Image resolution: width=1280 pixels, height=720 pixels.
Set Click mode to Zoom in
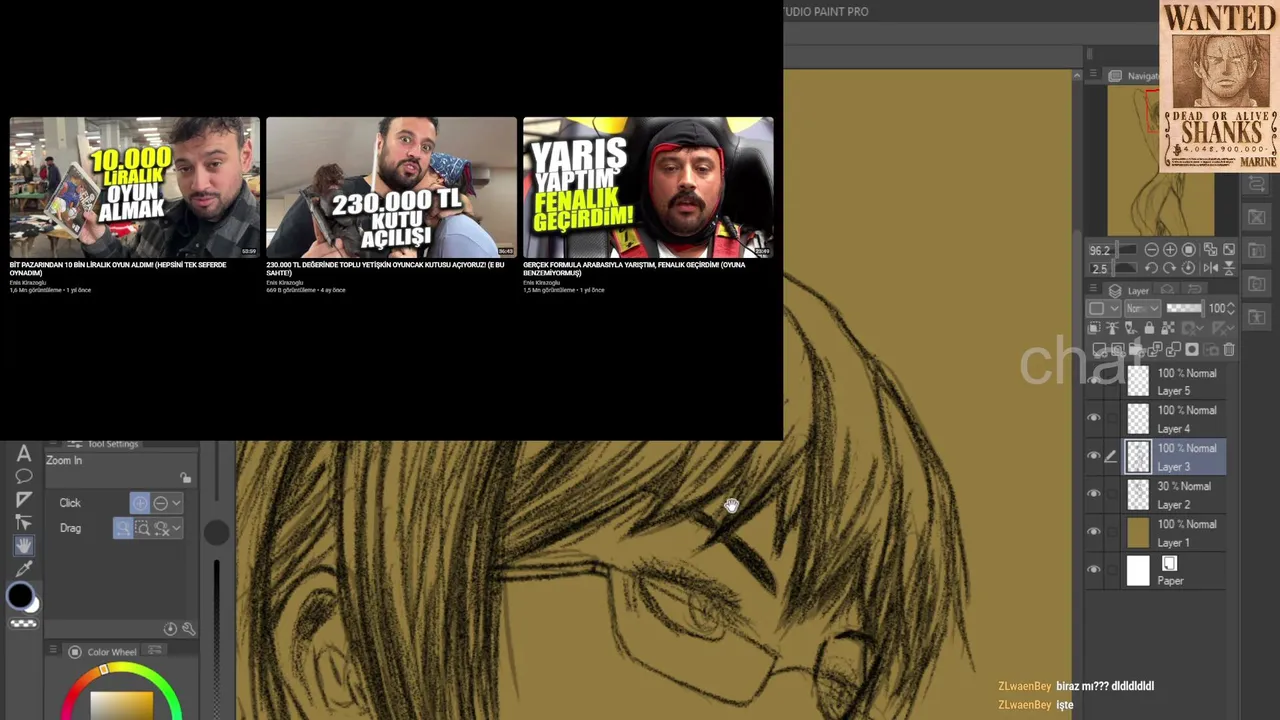point(140,503)
